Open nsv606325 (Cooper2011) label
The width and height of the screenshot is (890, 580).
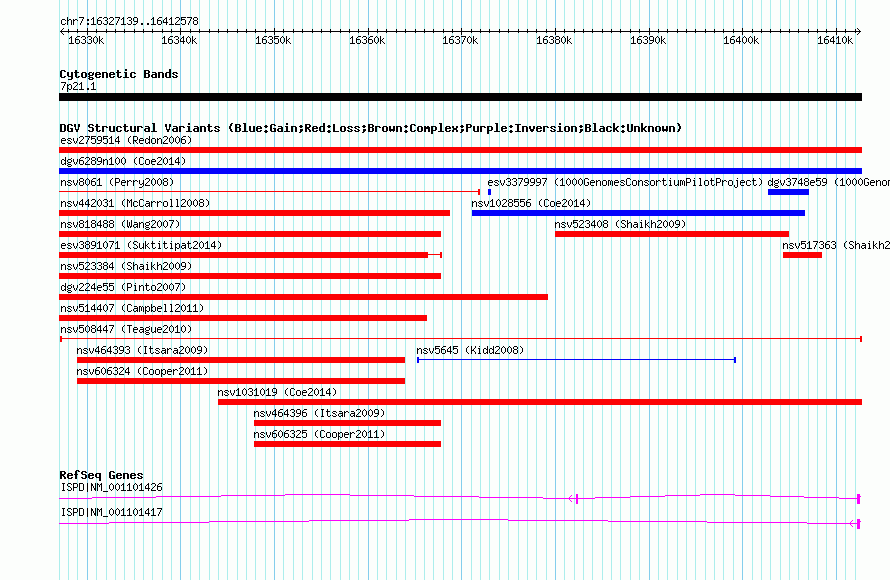pyautogui.click(x=320, y=434)
